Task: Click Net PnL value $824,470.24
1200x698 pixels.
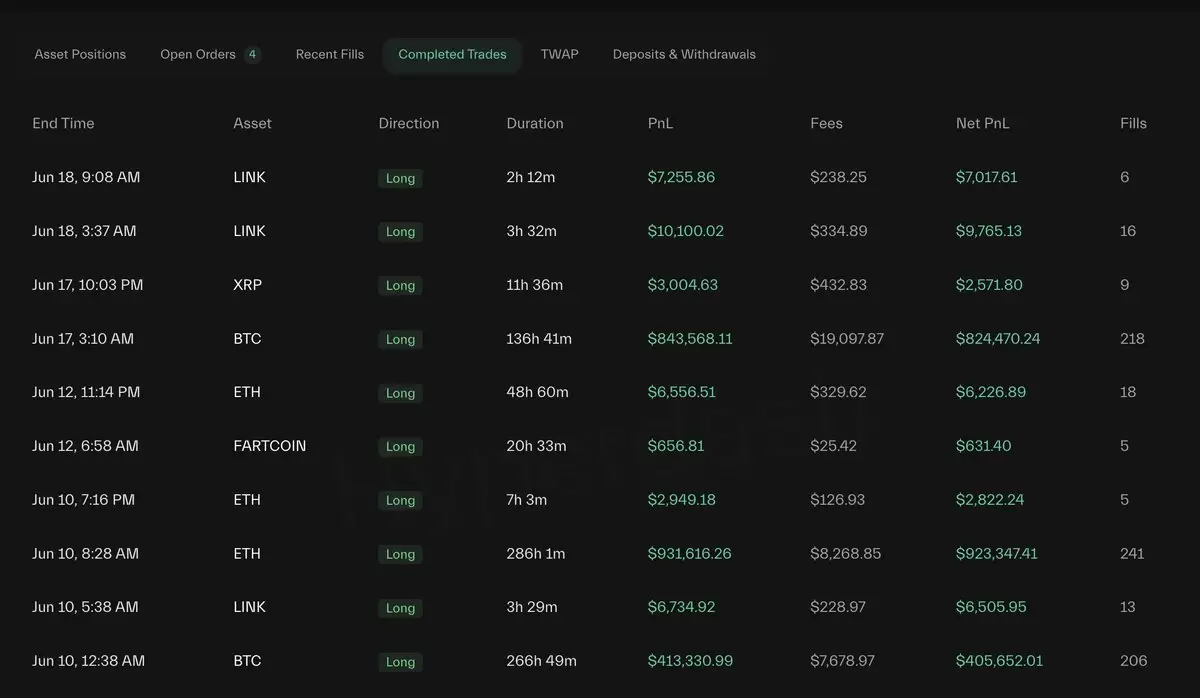Action: tap(998, 339)
